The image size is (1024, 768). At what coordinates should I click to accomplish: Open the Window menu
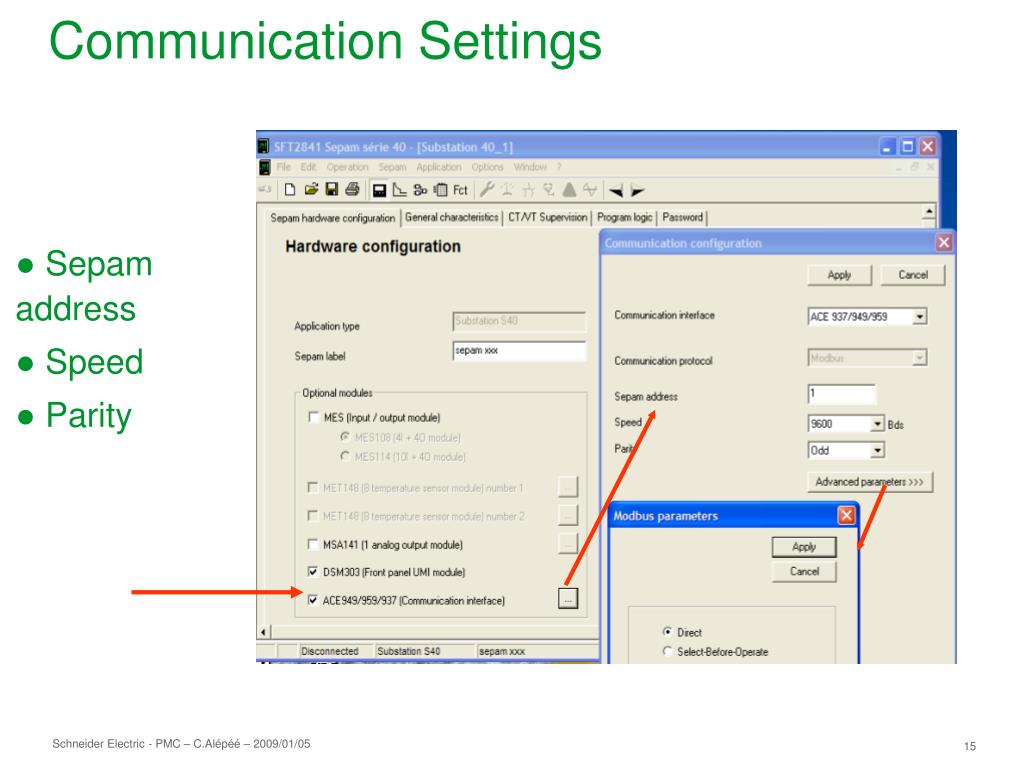click(530, 167)
